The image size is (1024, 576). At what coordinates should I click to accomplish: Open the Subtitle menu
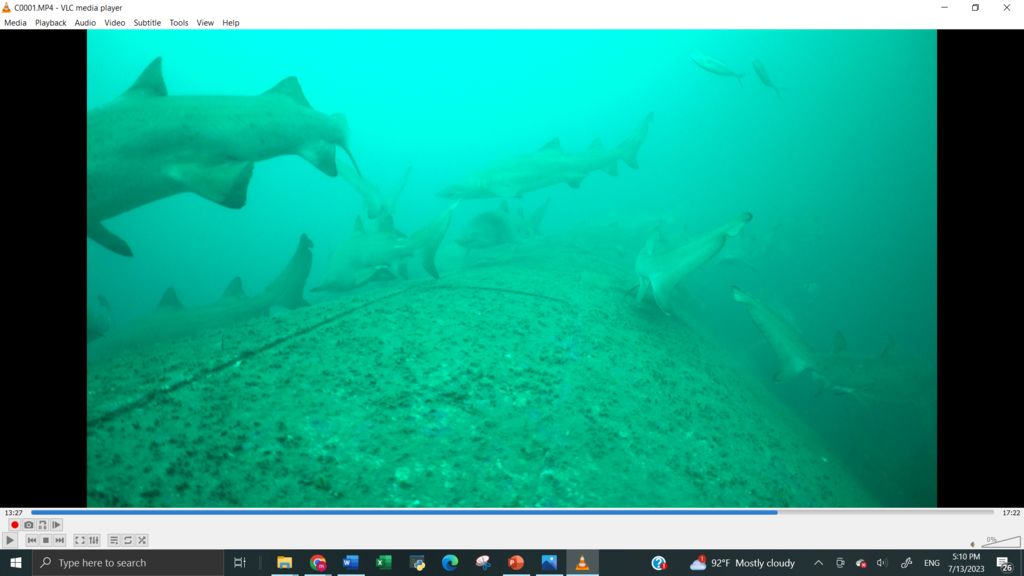click(x=147, y=23)
